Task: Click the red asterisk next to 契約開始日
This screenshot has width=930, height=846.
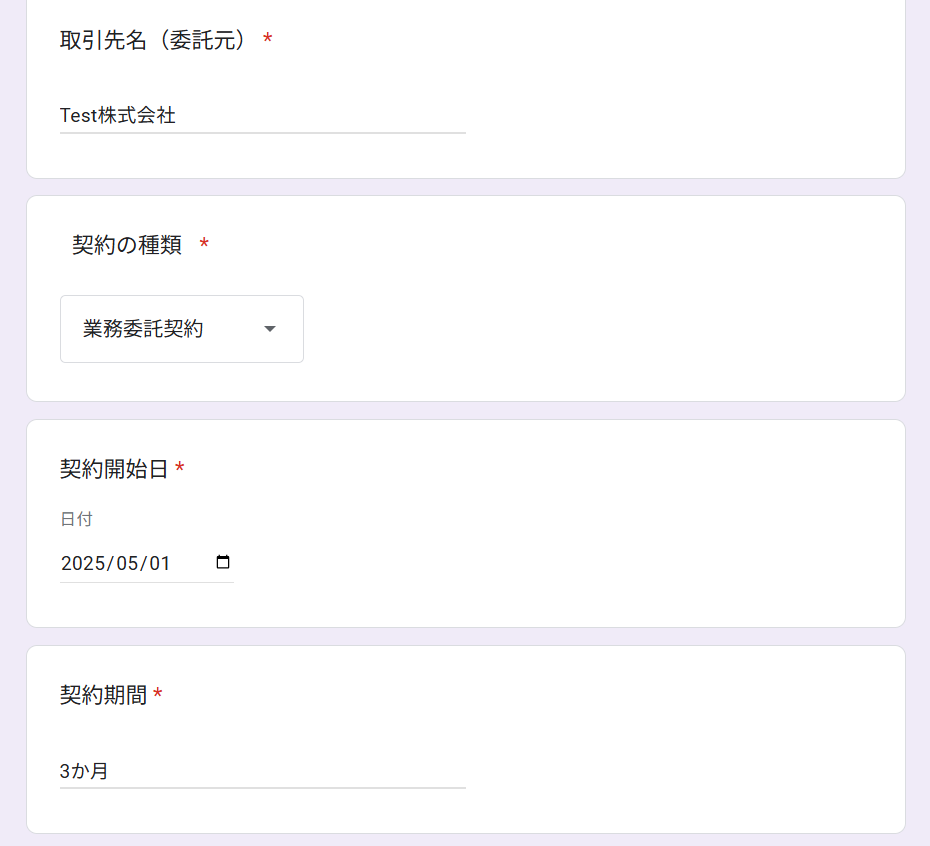Action: (180, 469)
